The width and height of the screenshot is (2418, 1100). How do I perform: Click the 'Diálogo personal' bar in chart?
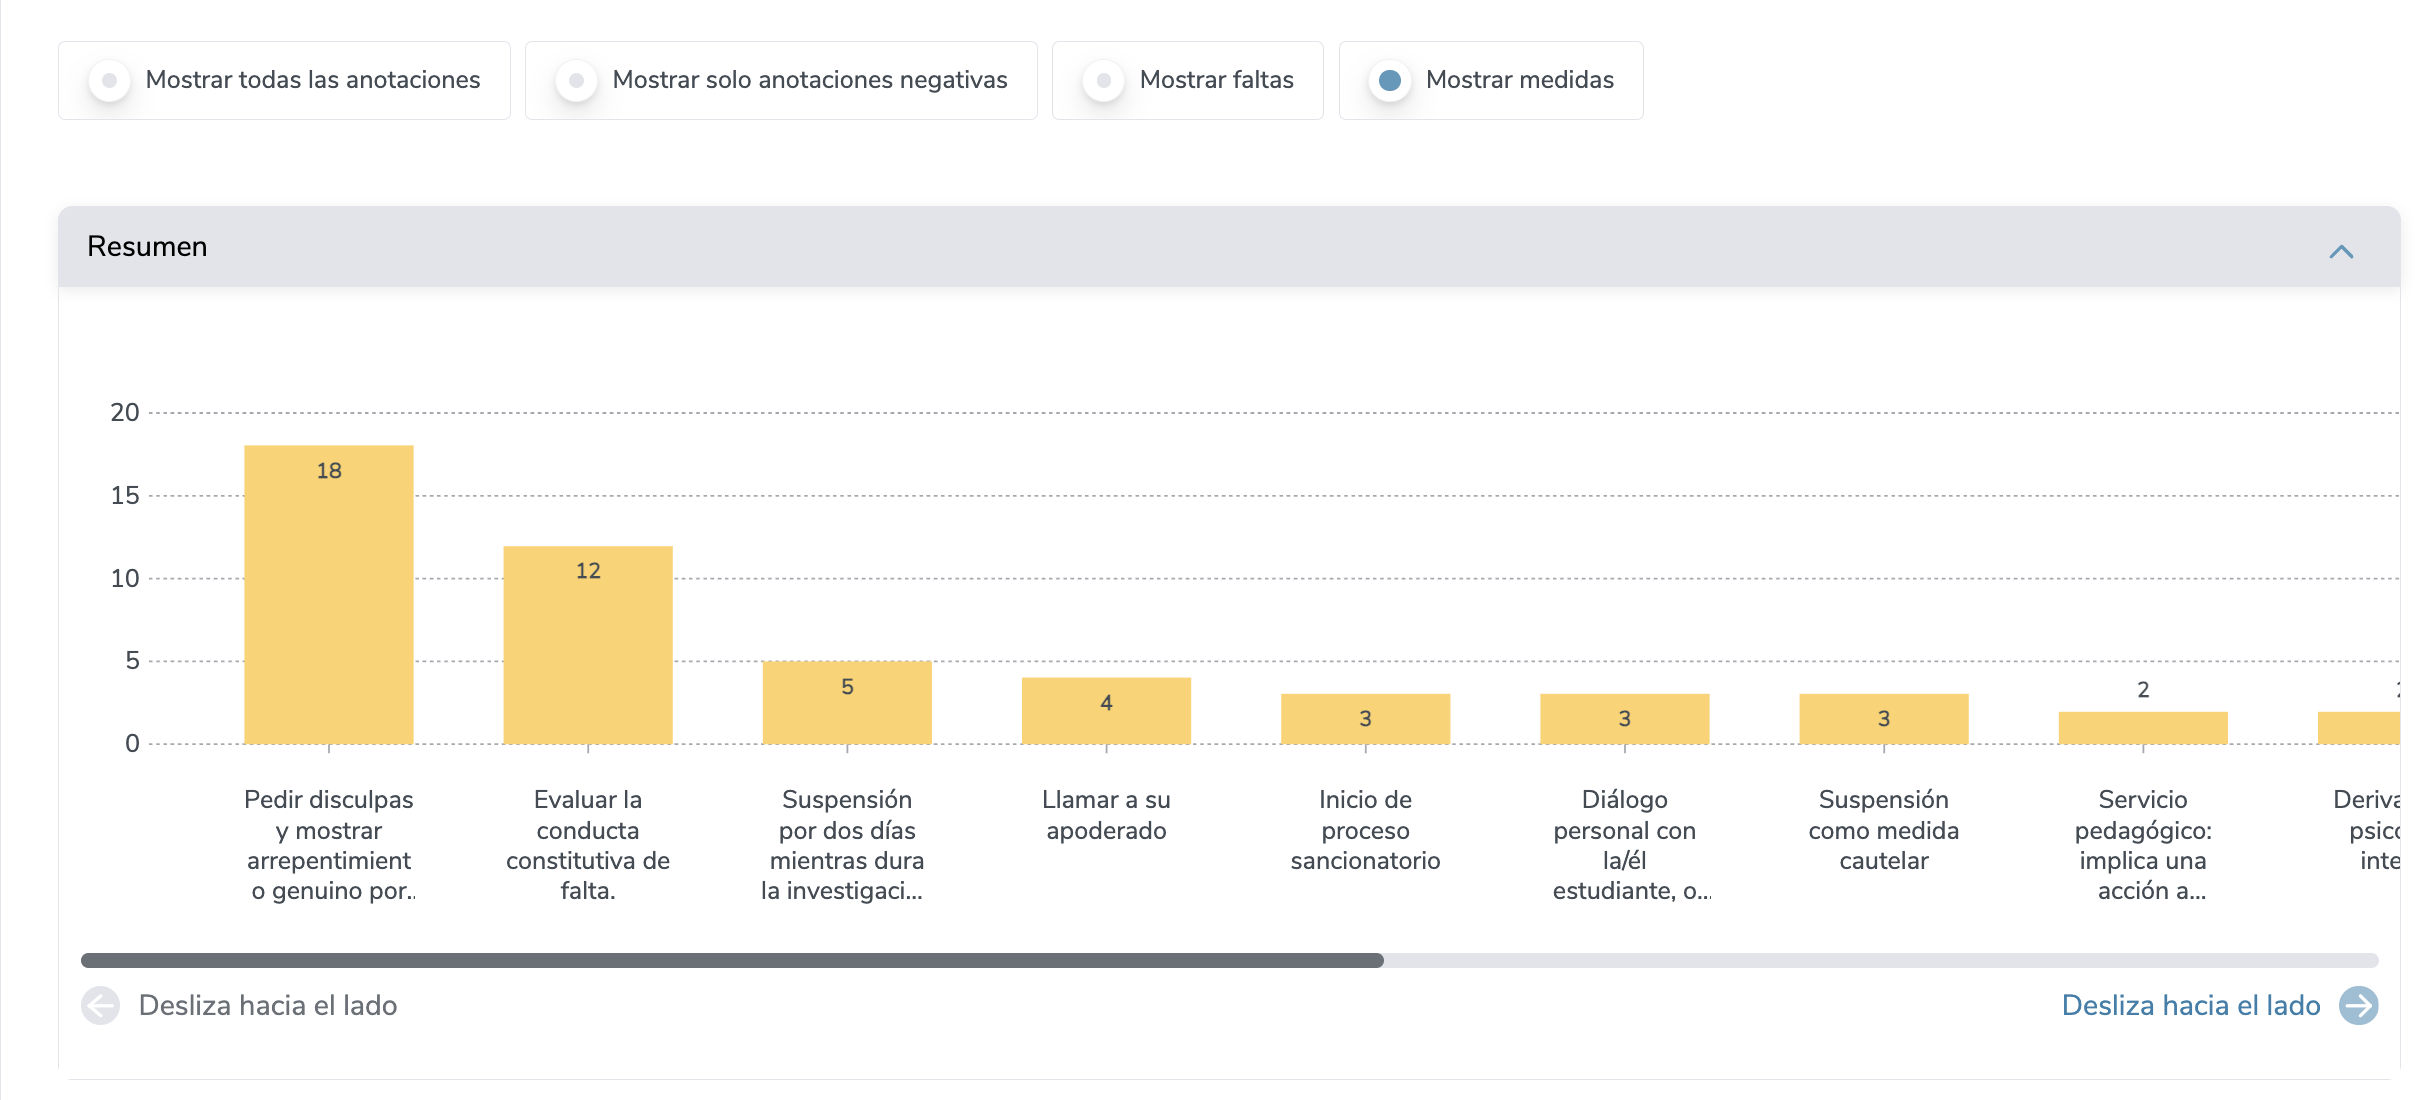(x=1624, y=720)
